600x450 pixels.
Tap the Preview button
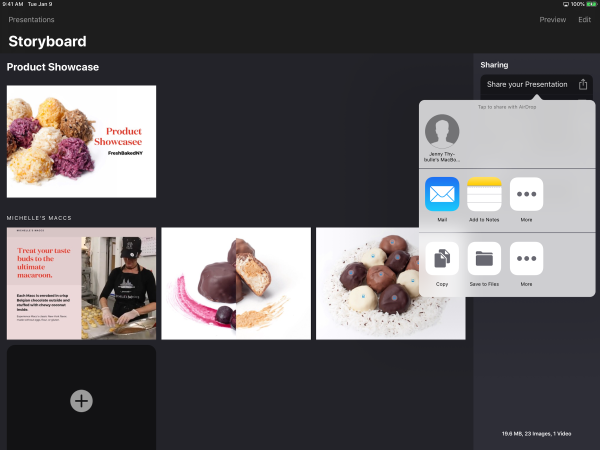(x=553, y=20)
